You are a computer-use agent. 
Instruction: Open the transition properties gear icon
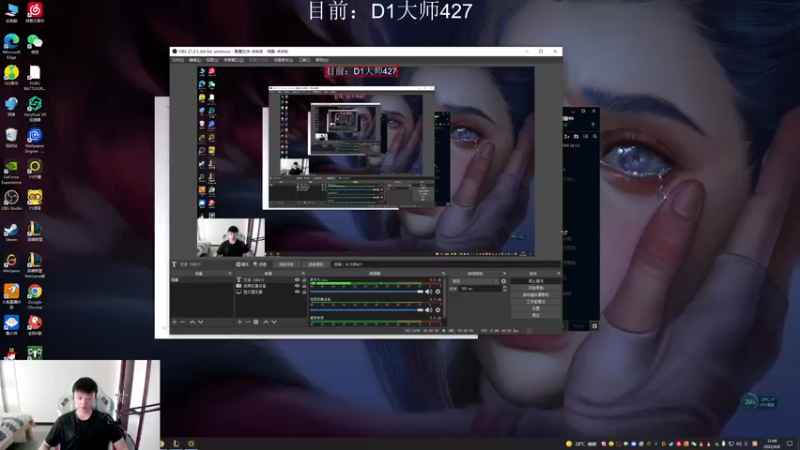[504, 281]
